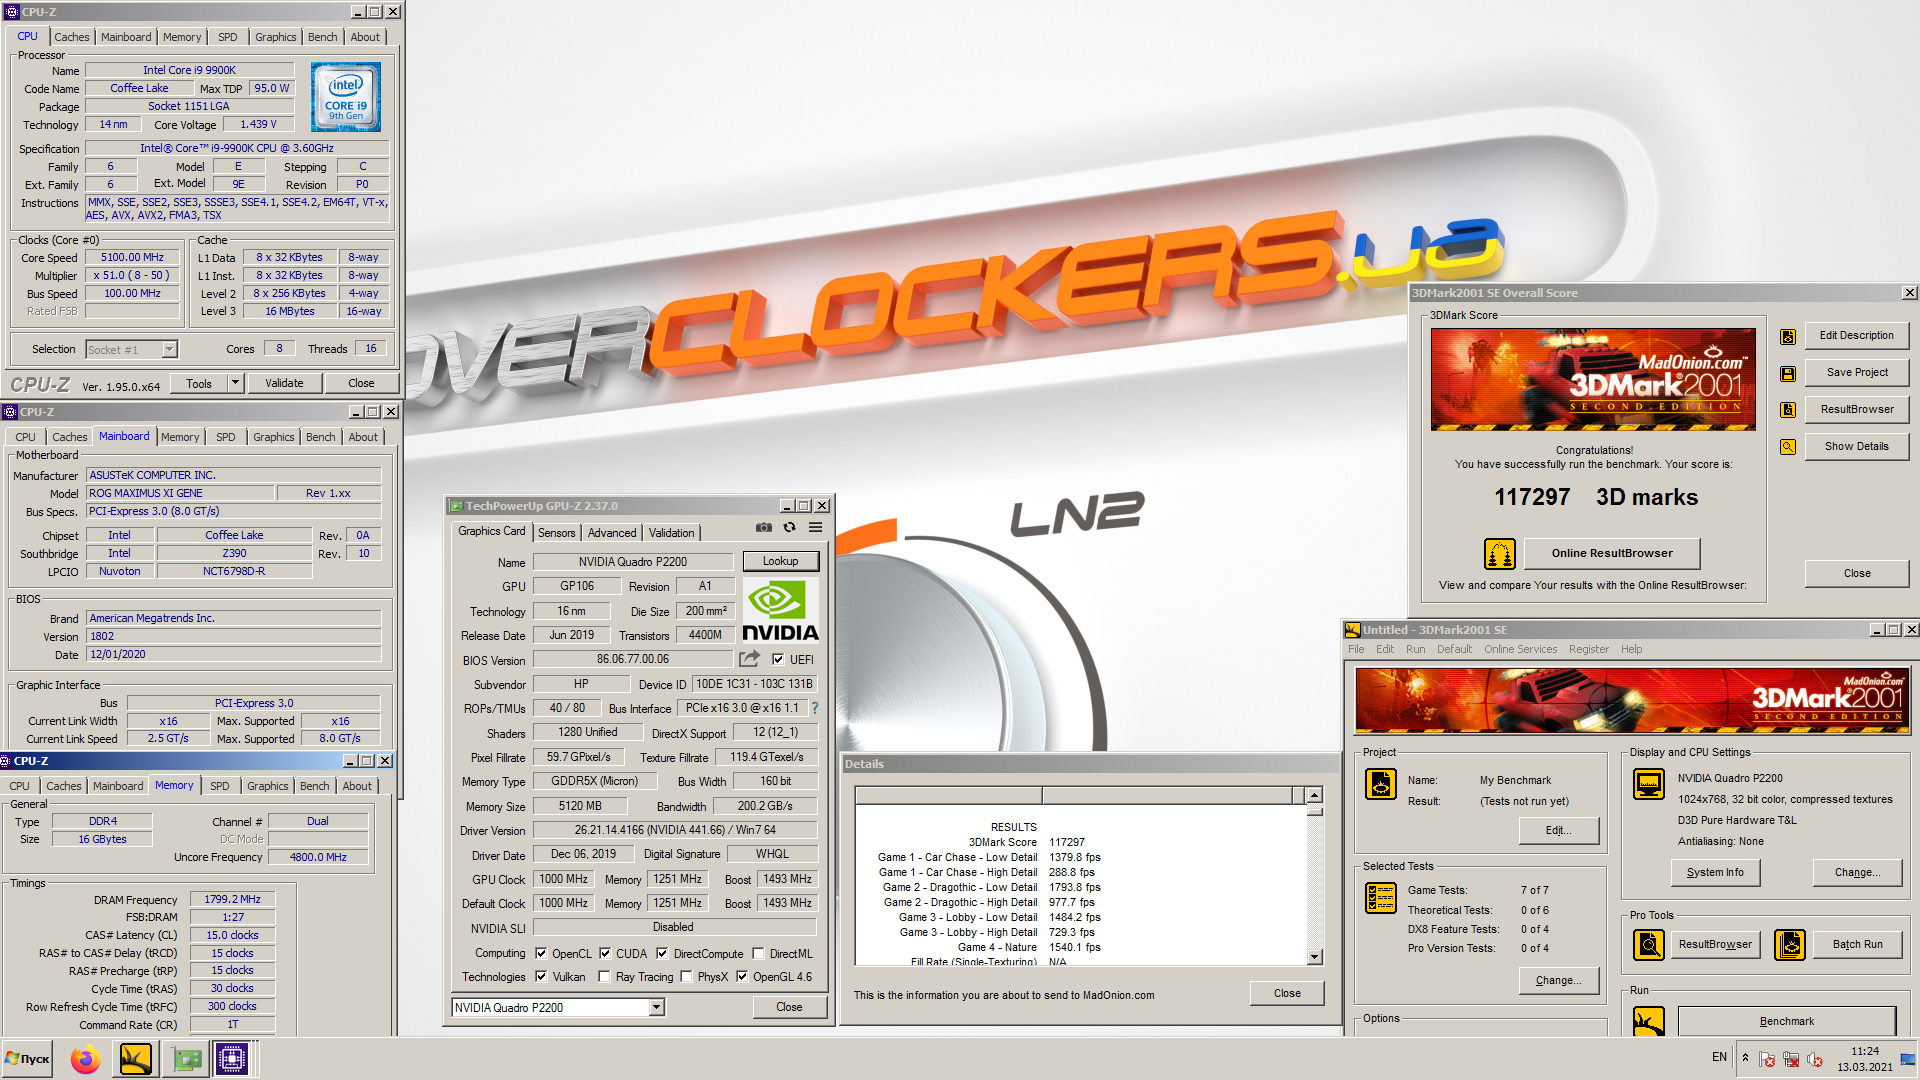
Task: Toggle the Ray Tracing checkbox
Action: 604,976
